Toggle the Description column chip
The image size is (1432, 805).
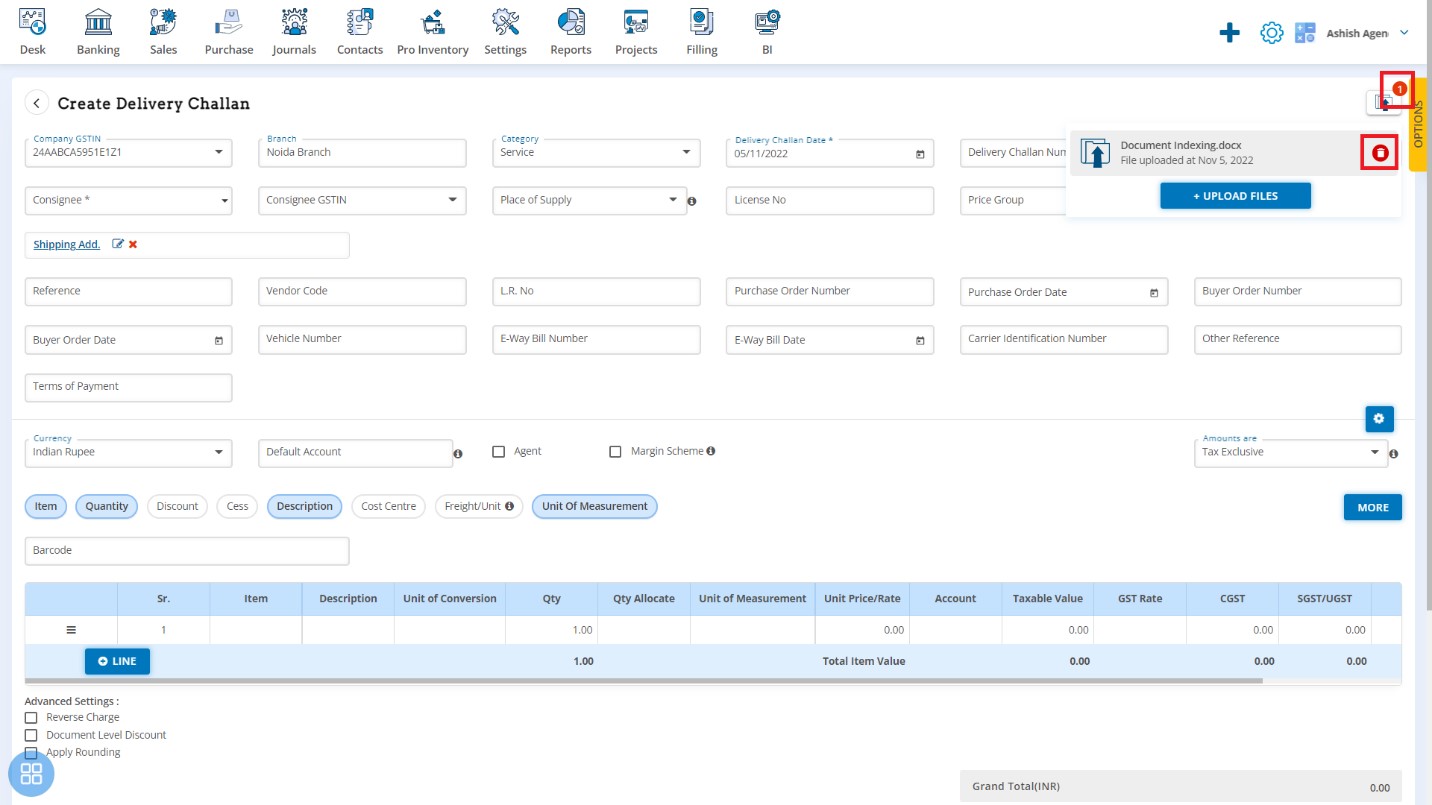(x=305, y=506)
